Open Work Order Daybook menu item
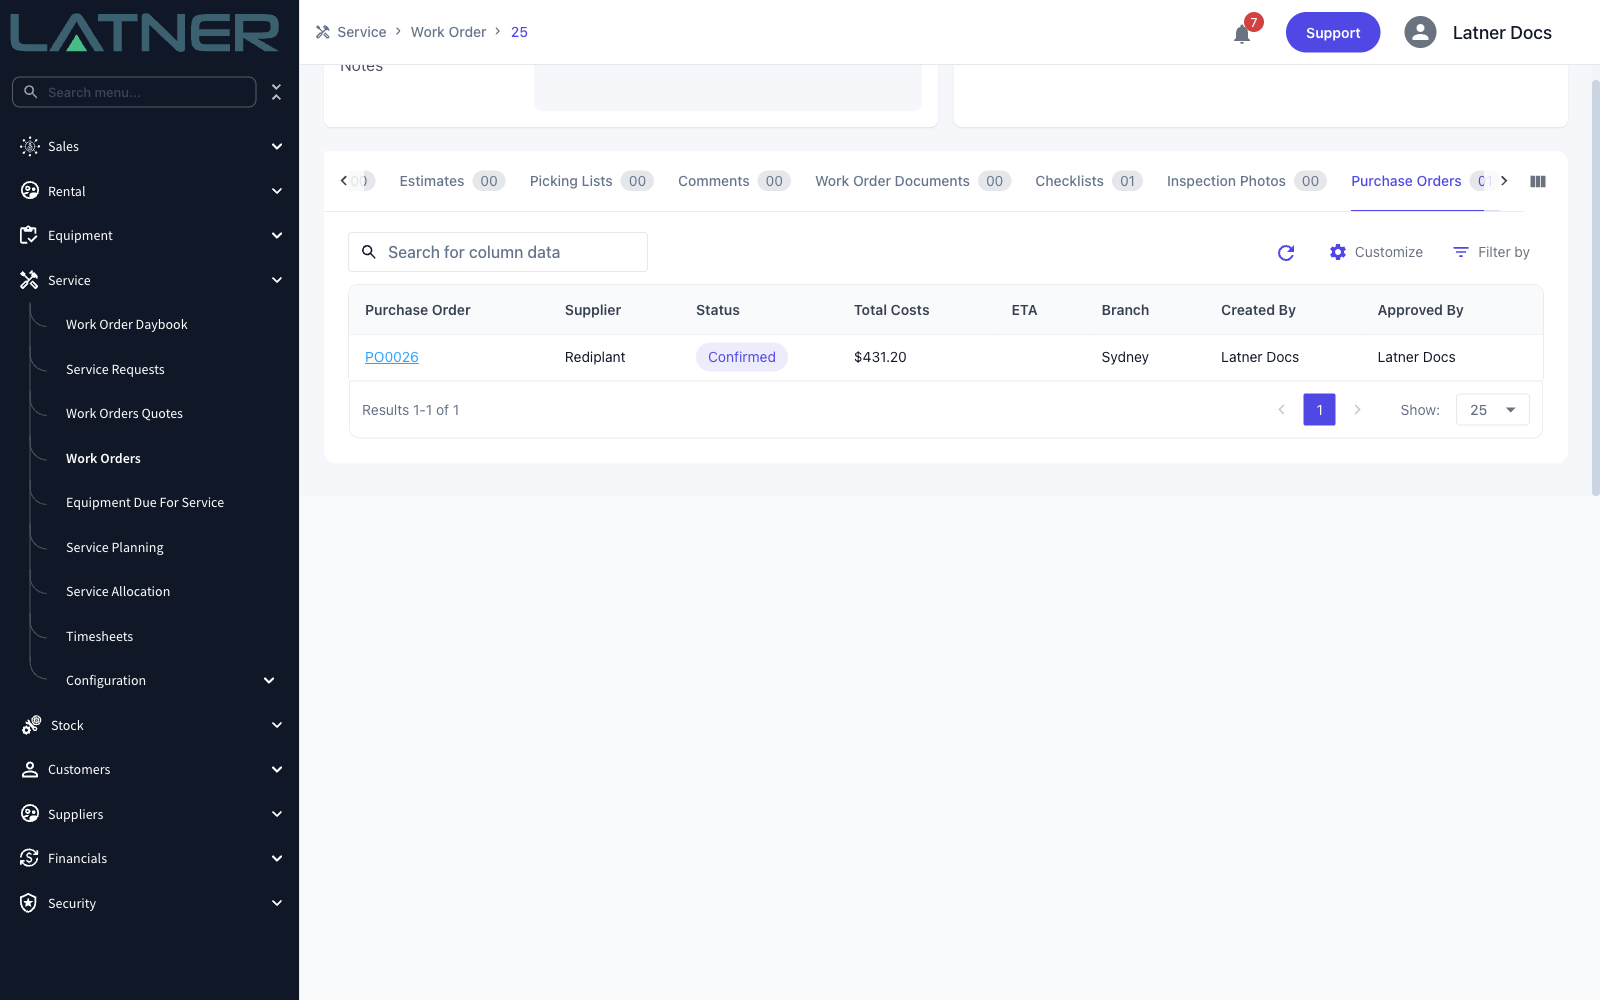The height and width of the screenshot is (1000, 1600). [x=127, y=325]
